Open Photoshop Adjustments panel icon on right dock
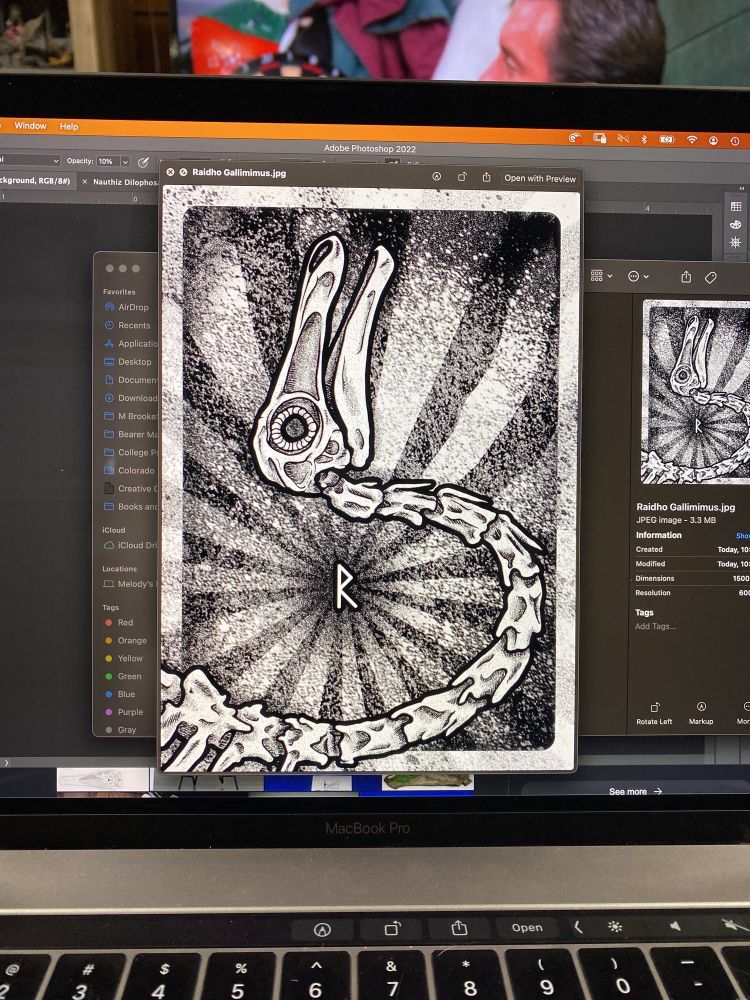Viewport: 750px width, 1000px height. (x=735, y=242)
